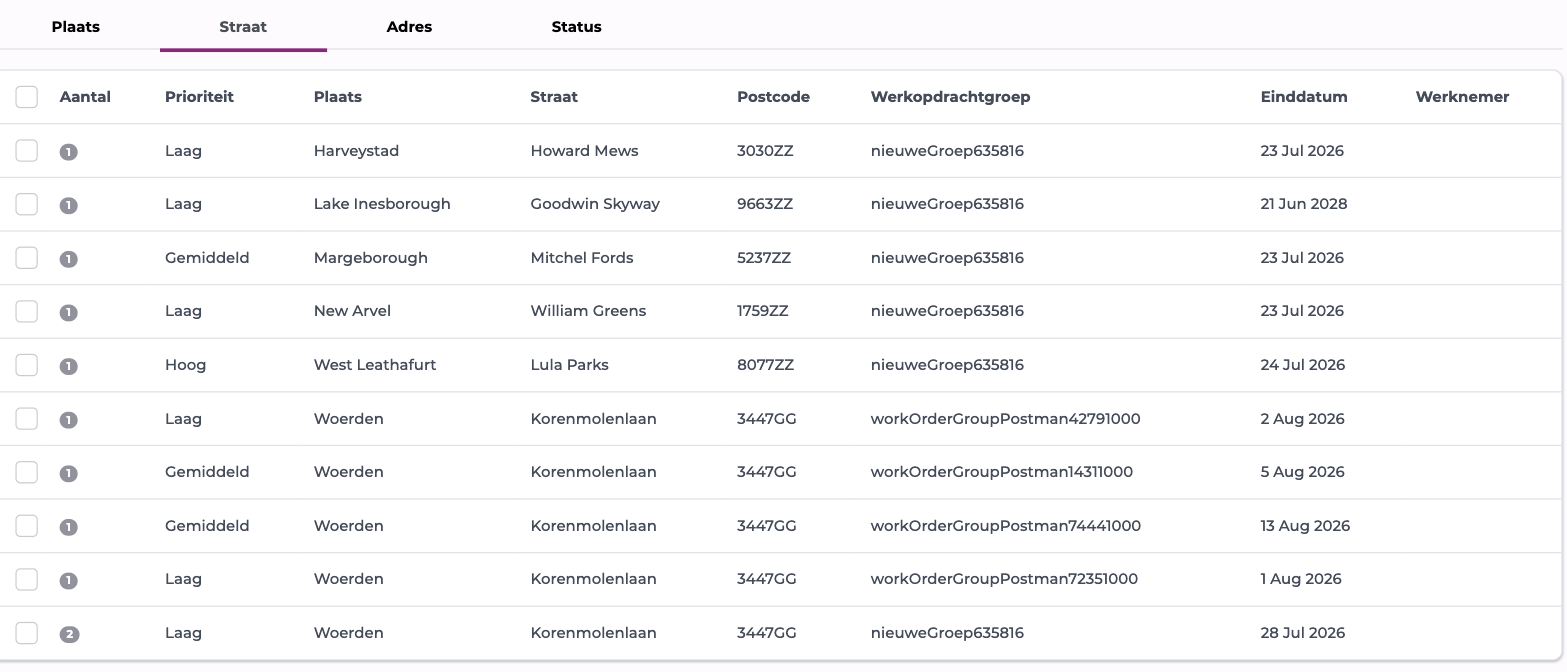Switch to the Status tab

coord(577,26)
